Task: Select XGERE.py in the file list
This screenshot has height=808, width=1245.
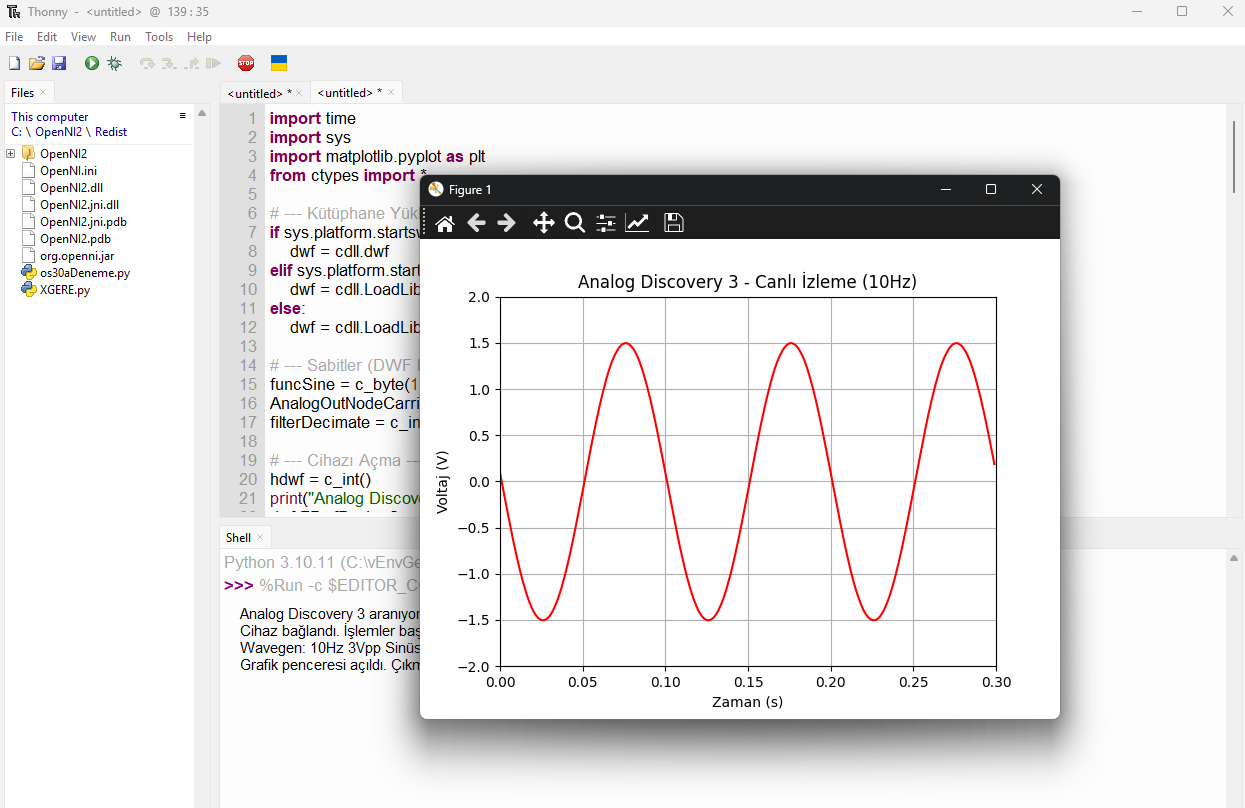Action: [x=64, y=290]
